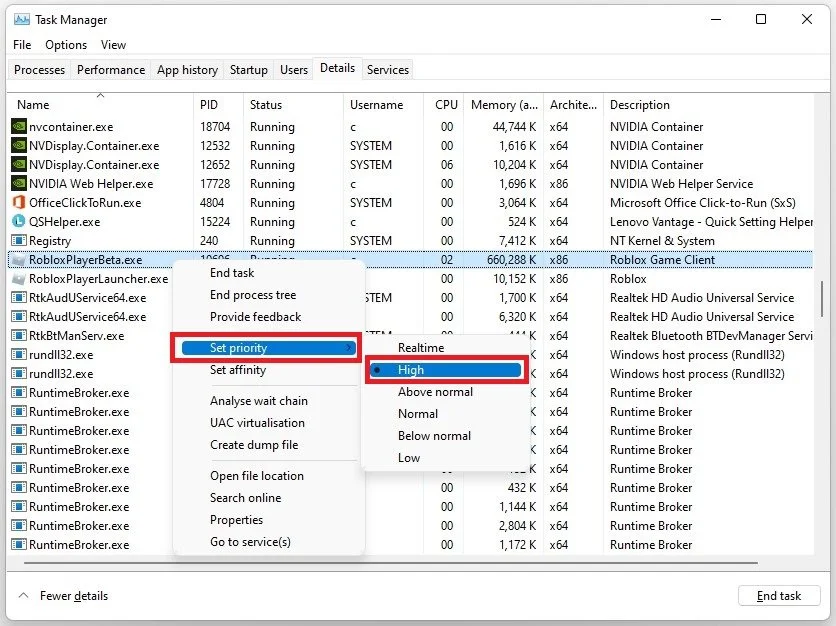Click the RobloxPlayerLauncher.exe icon
The image size is (836, 626).
tap(19, 278)
